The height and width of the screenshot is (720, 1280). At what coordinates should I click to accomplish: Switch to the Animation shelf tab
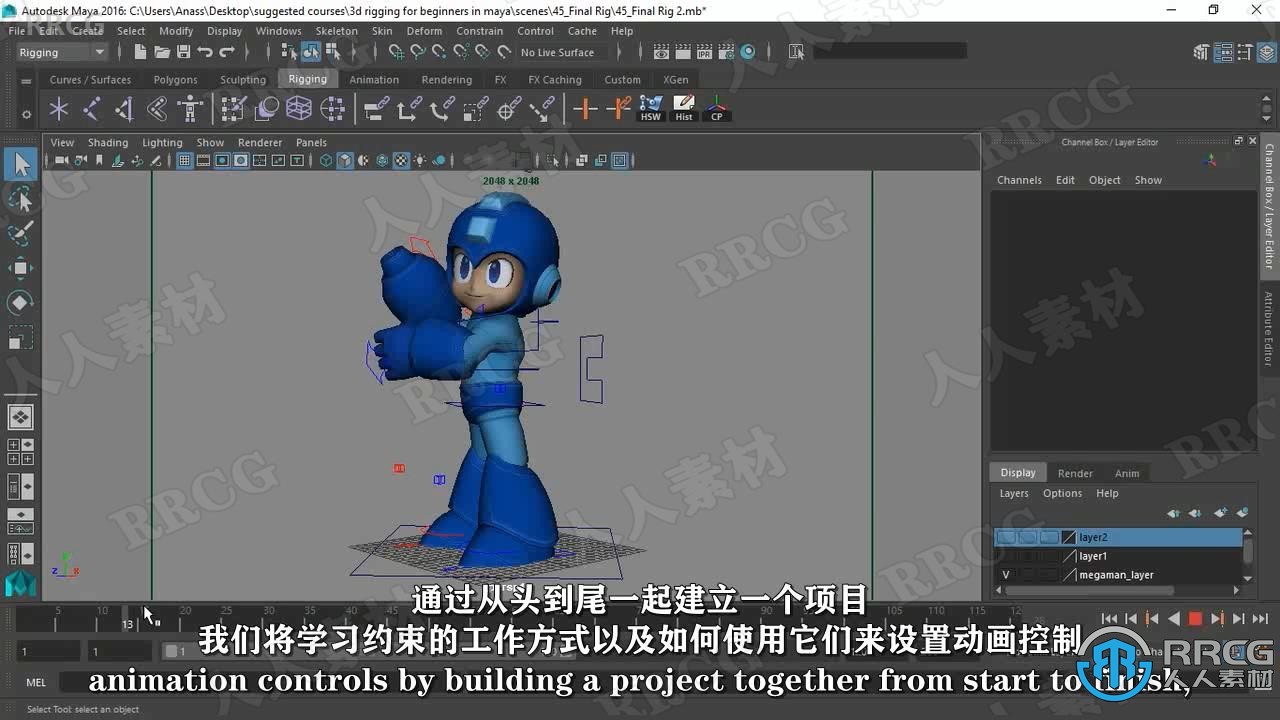[x=374, y=79]
